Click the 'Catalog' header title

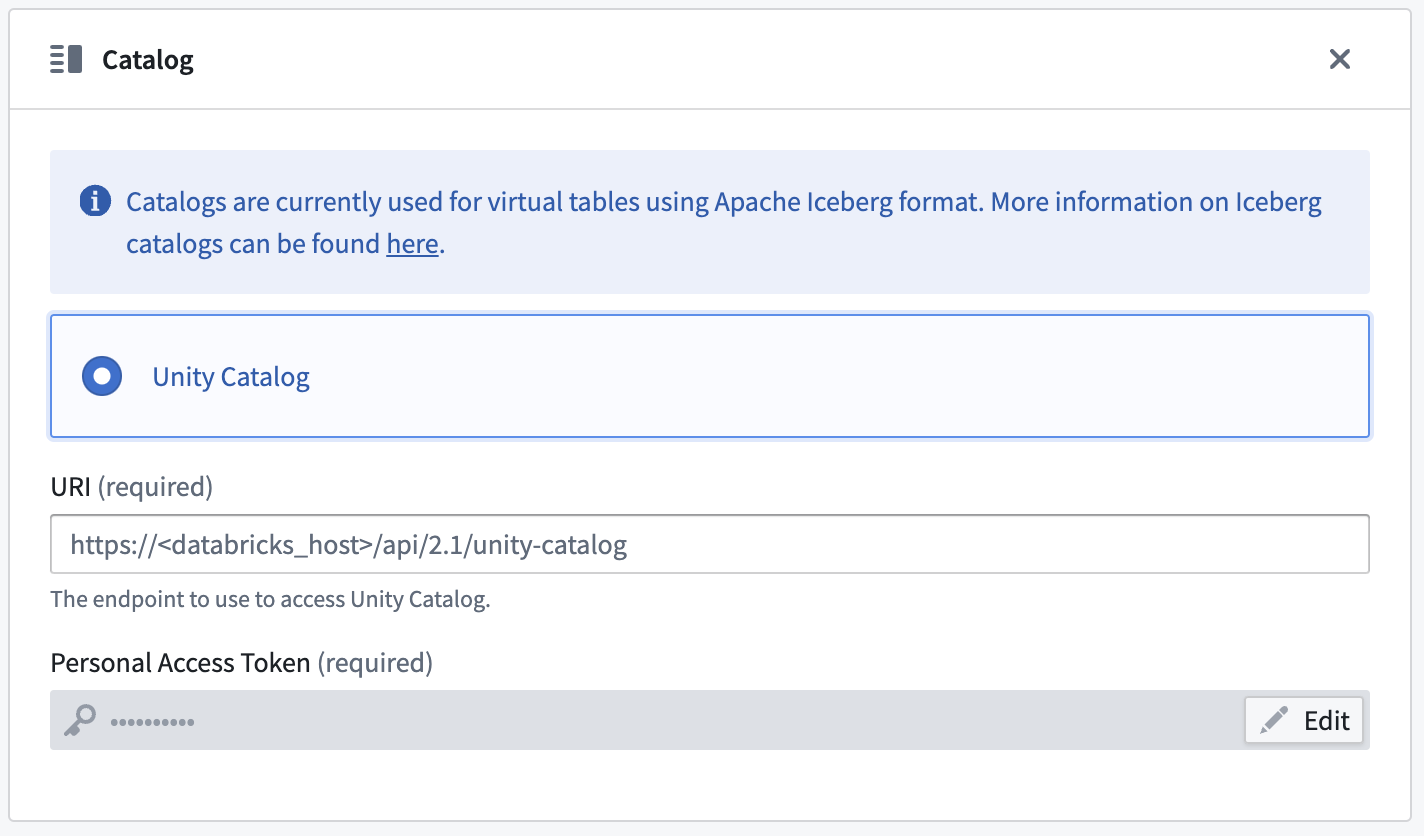(x=148, y=60)
